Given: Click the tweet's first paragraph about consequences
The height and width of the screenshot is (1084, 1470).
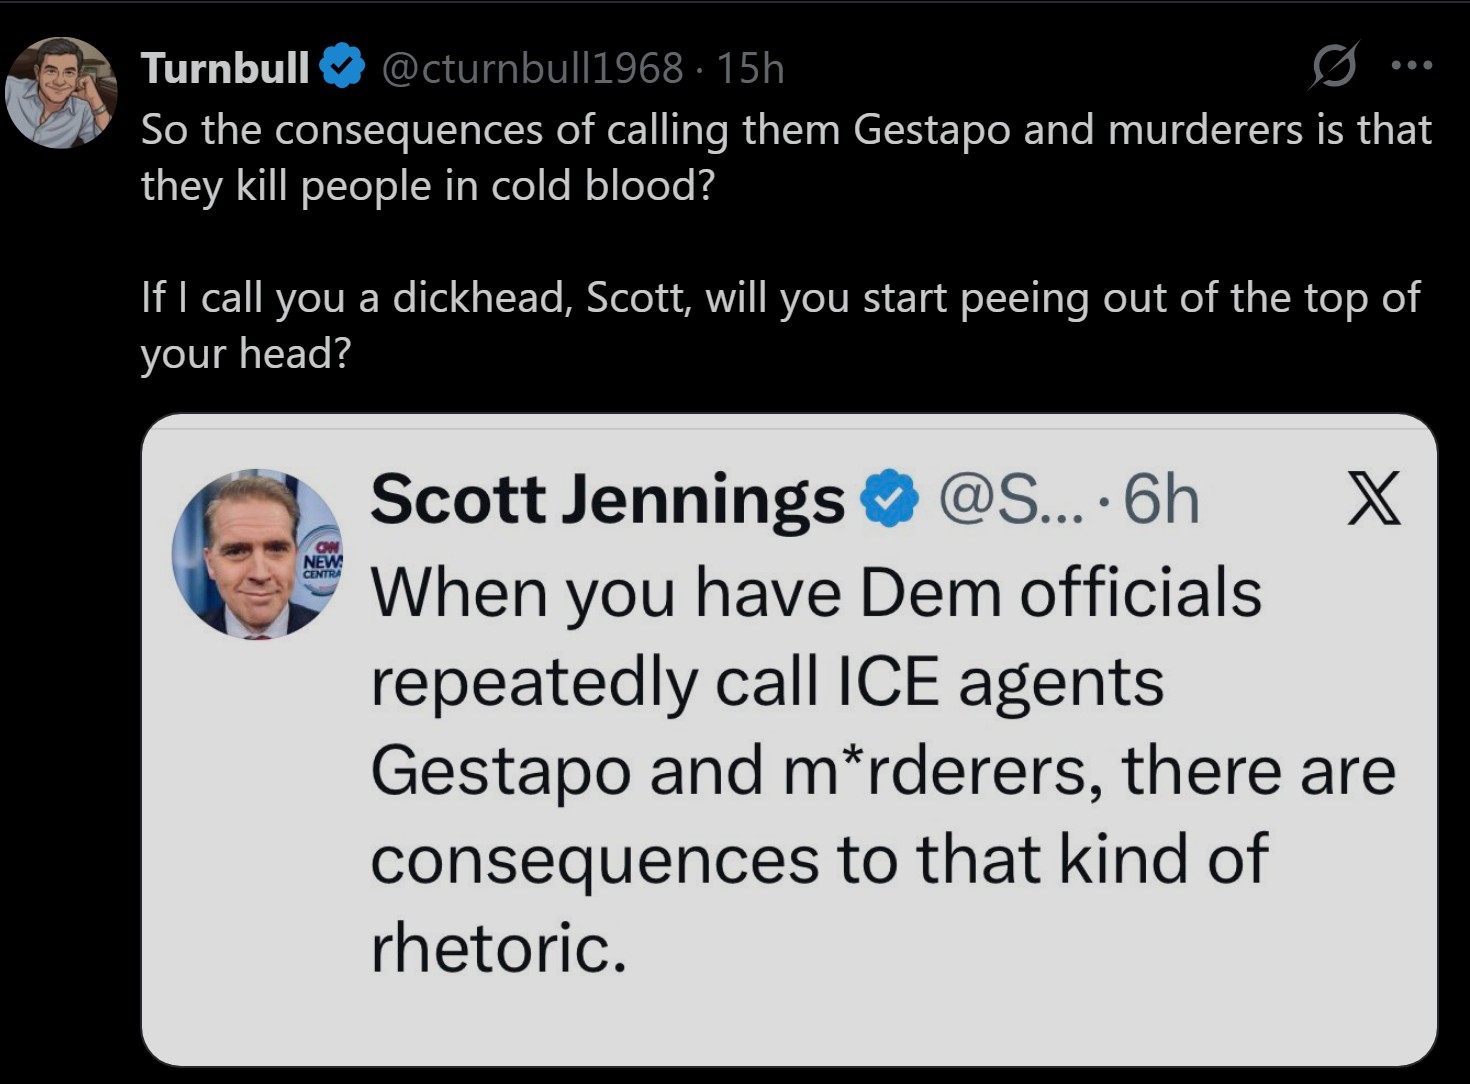Looking at the screenshot, I should pos(785,157).
